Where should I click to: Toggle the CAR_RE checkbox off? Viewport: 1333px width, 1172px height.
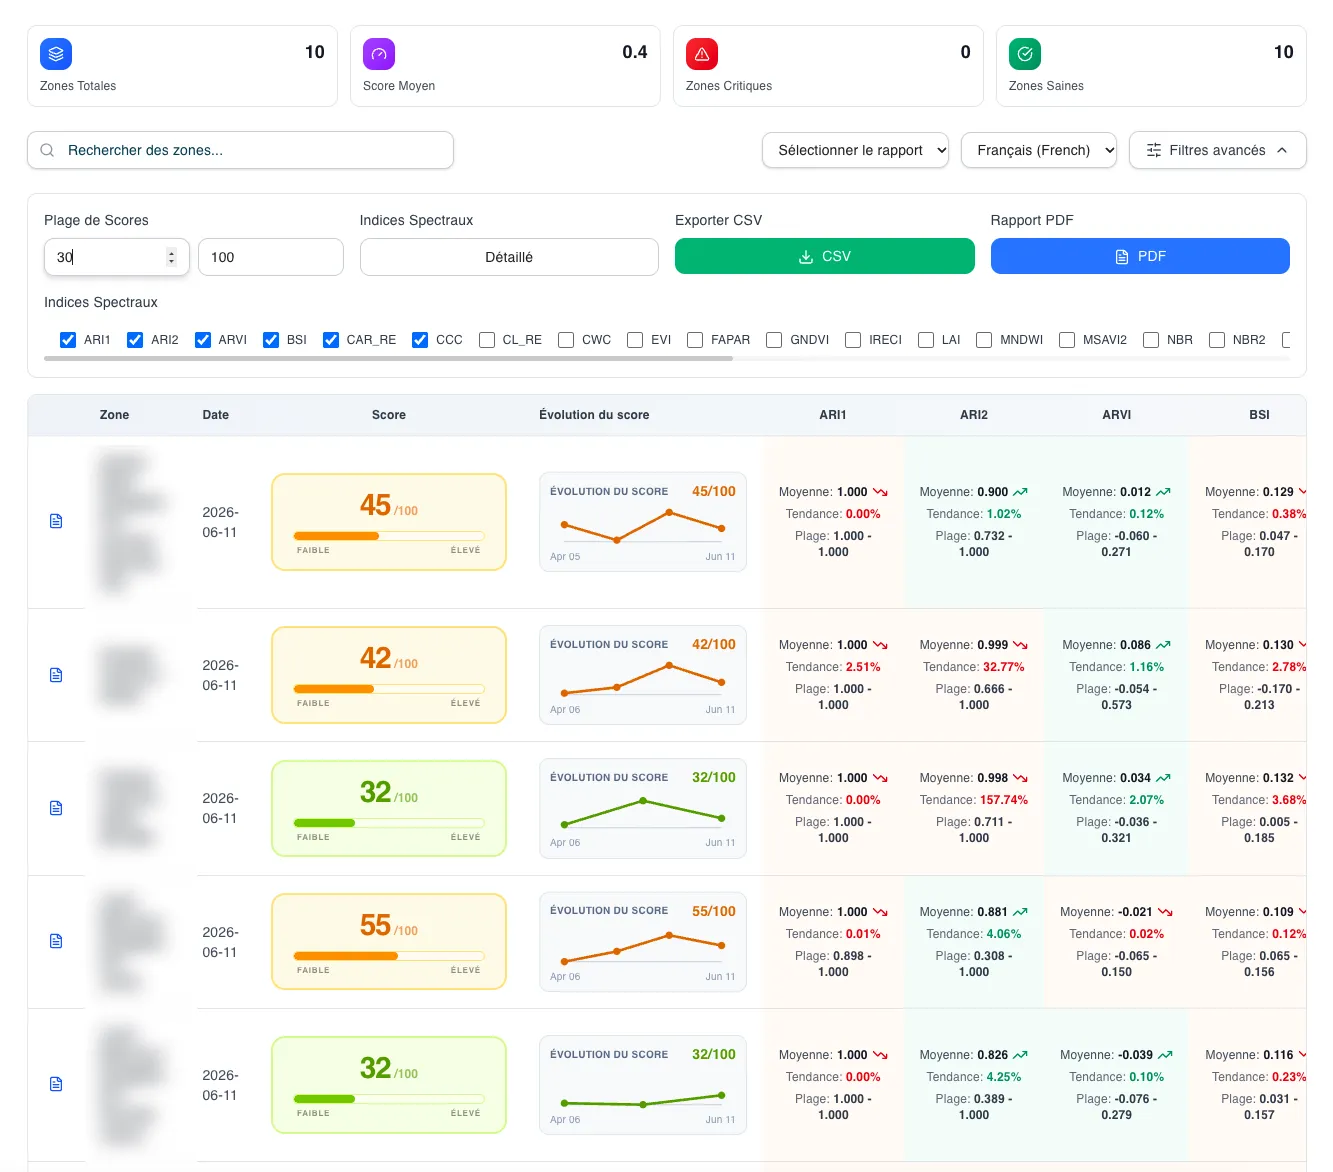click(x=331, y=340)
